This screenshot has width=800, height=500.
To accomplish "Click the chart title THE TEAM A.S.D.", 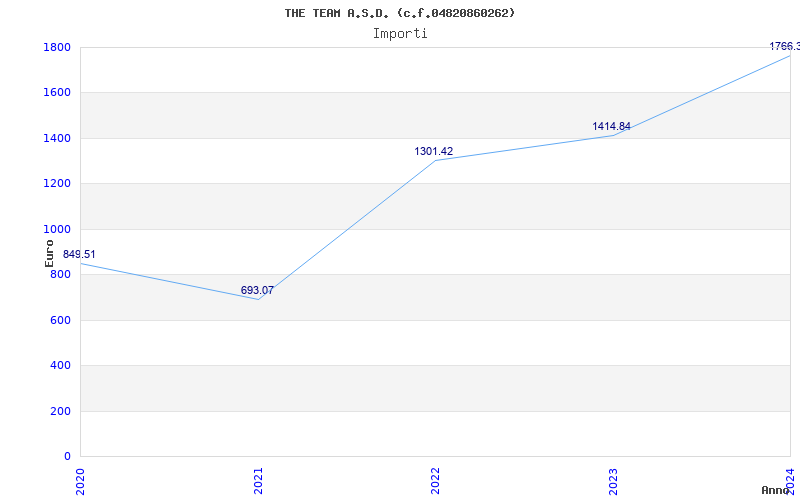I will point(400,13).
